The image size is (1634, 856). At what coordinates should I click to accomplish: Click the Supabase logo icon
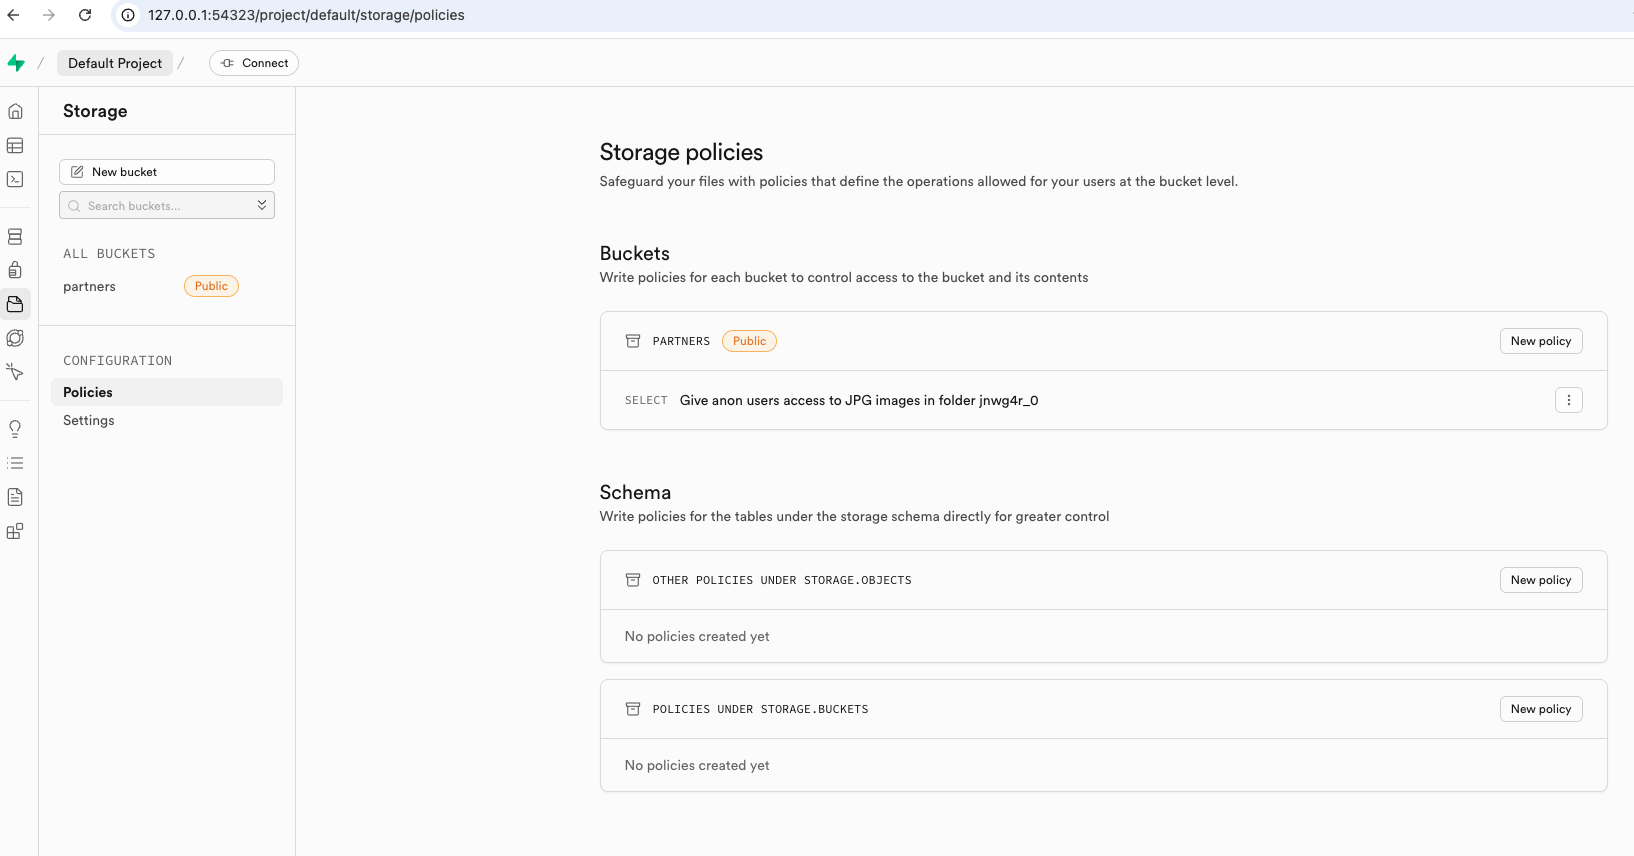16,63
